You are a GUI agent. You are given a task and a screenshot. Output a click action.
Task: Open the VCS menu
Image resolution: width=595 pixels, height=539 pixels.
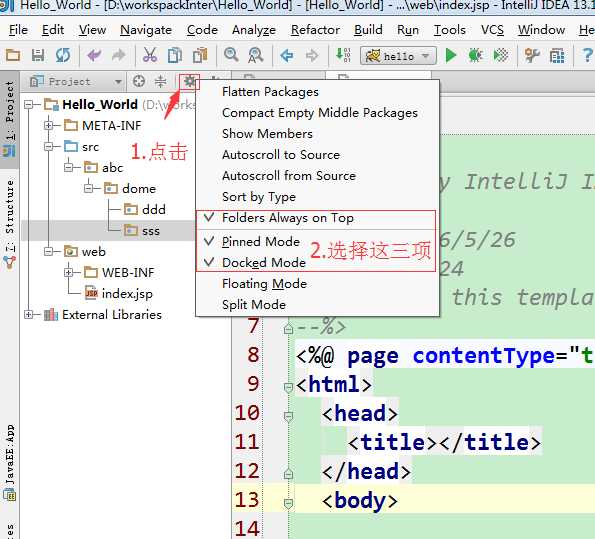[x=492, y=30]
